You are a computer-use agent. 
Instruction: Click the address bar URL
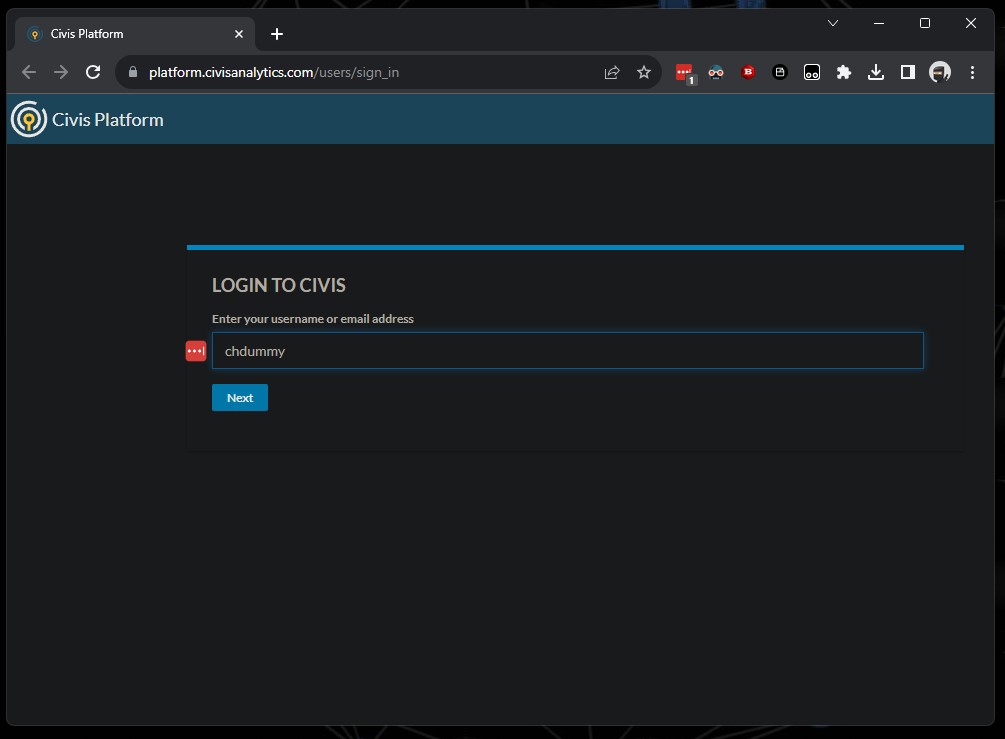[274, 72]
